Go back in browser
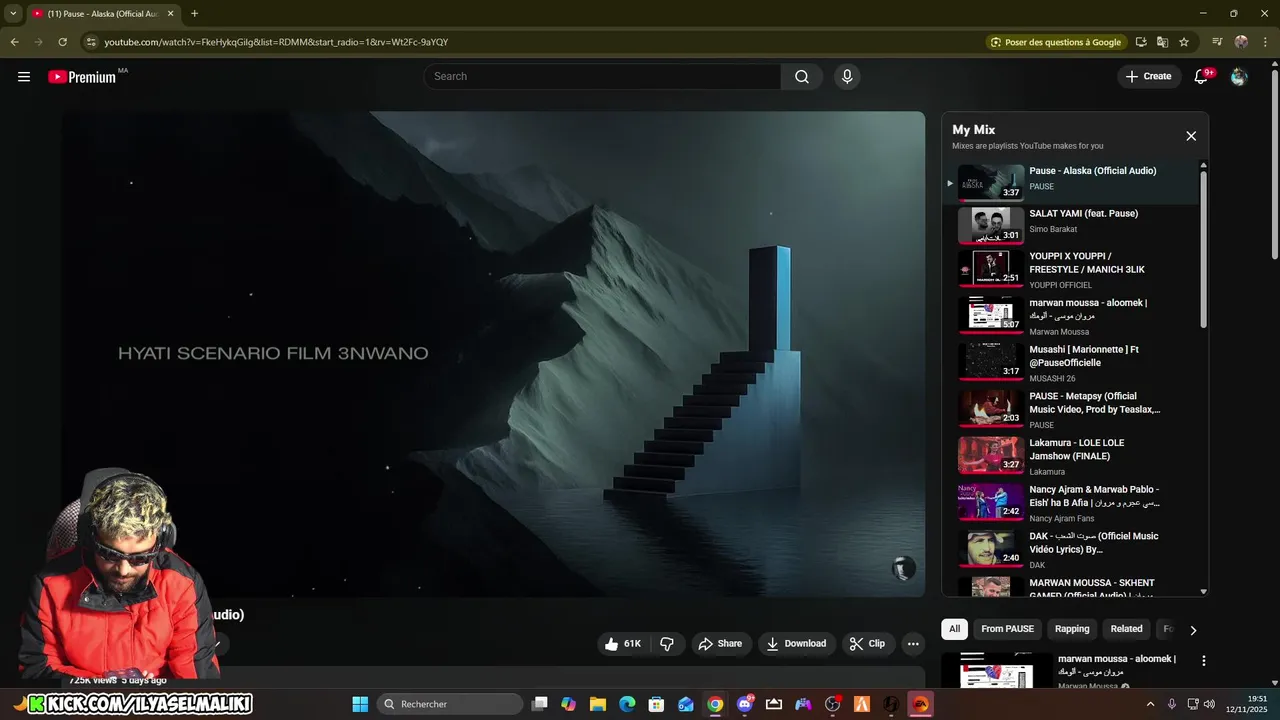The width and height of the screenshot is (1280, 720). point(14,42)
